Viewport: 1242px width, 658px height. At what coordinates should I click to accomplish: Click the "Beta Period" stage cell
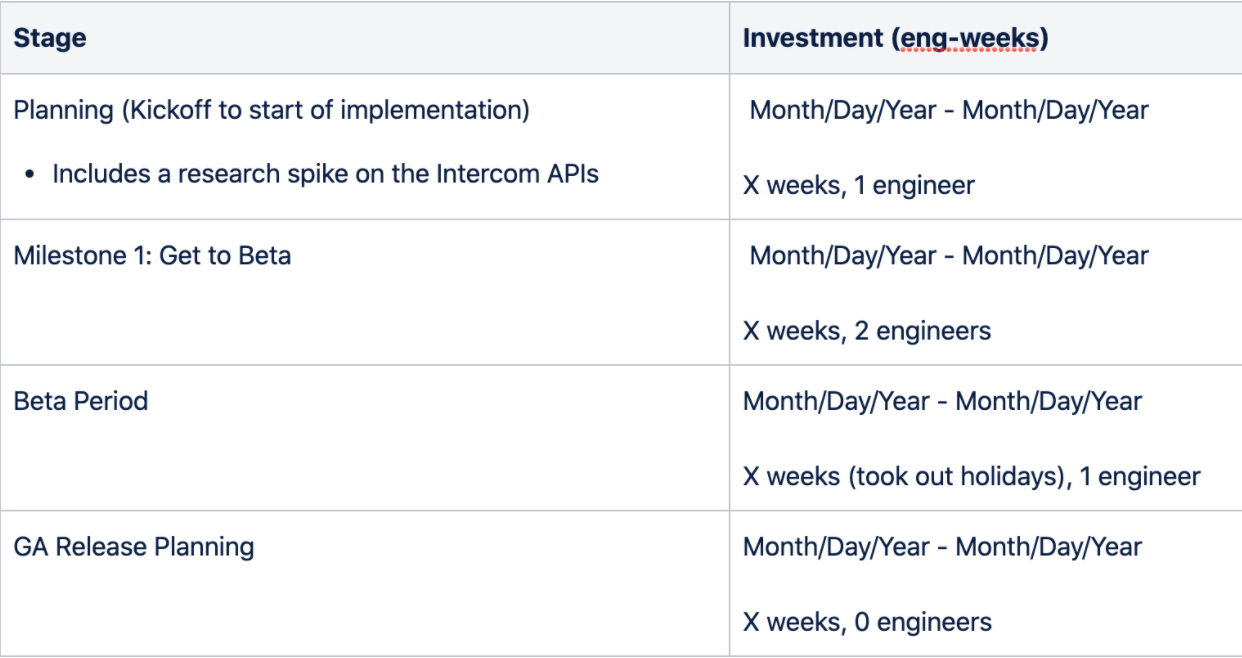[80, 401]
